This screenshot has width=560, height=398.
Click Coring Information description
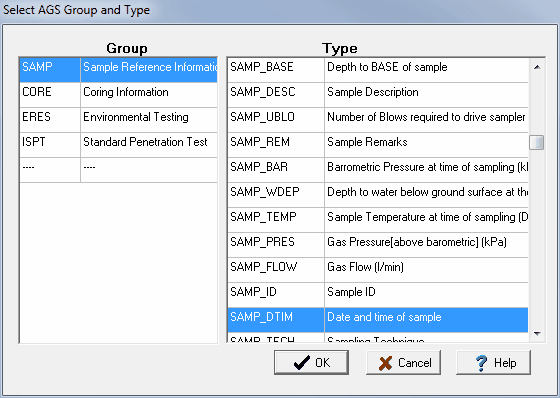149,95
